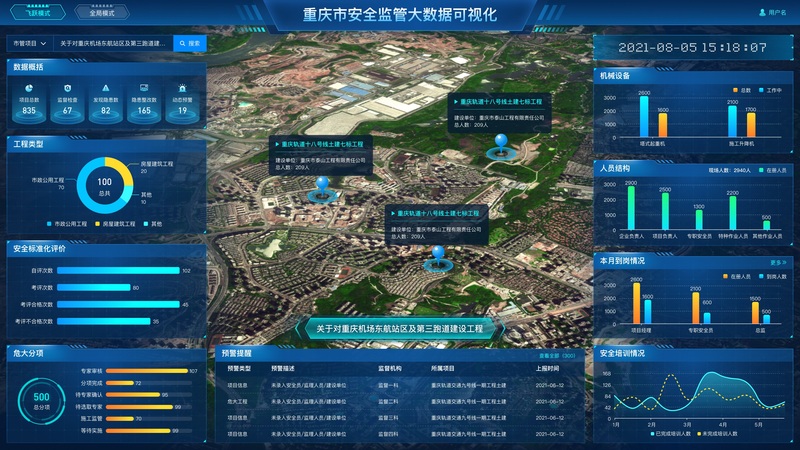
Task: Click the 发现隐患数 warning triangle icon
Action: 106,88
